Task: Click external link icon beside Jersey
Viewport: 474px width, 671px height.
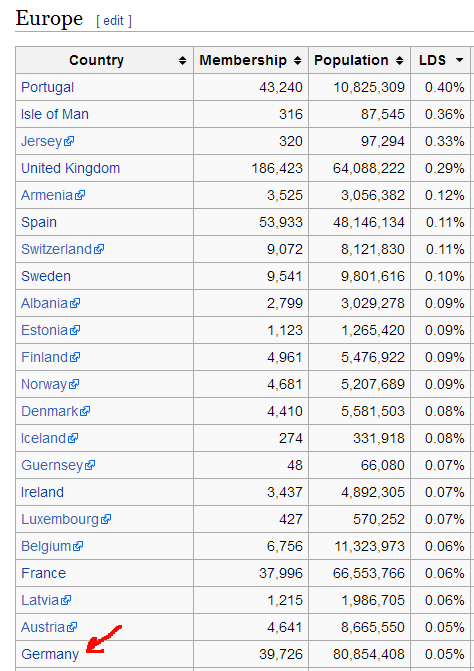Action: pyautogui.click(x=69, y=141)
